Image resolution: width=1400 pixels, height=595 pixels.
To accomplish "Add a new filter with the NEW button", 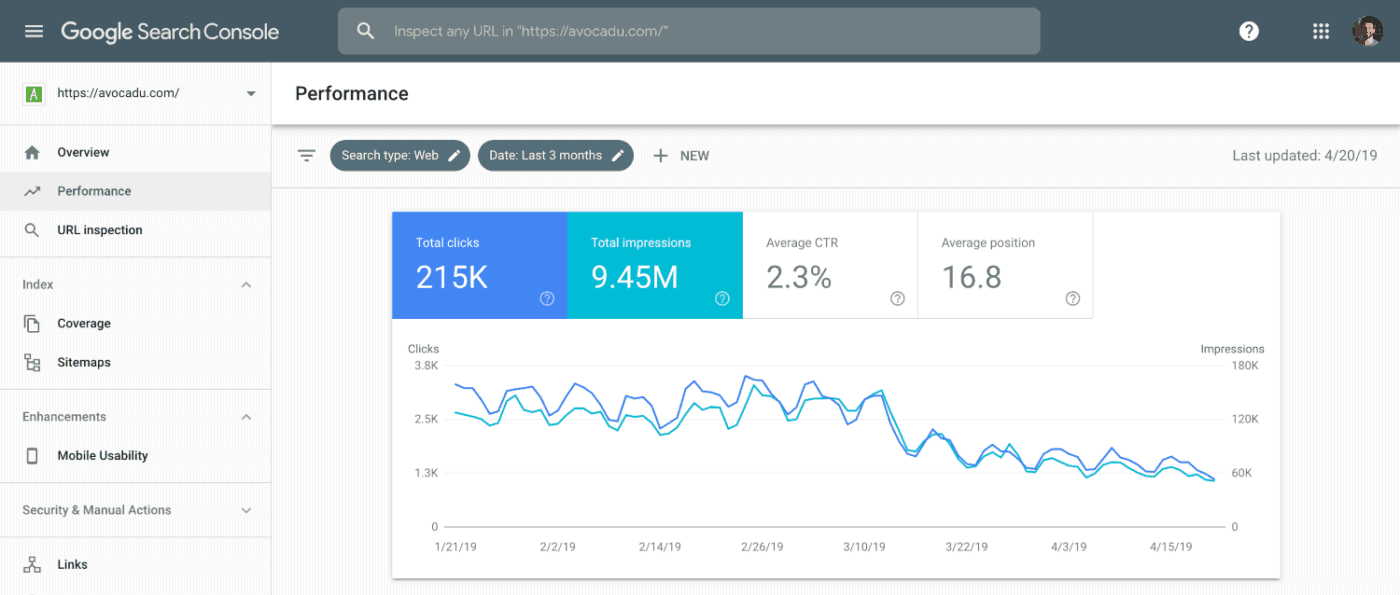I will [681, 155].
